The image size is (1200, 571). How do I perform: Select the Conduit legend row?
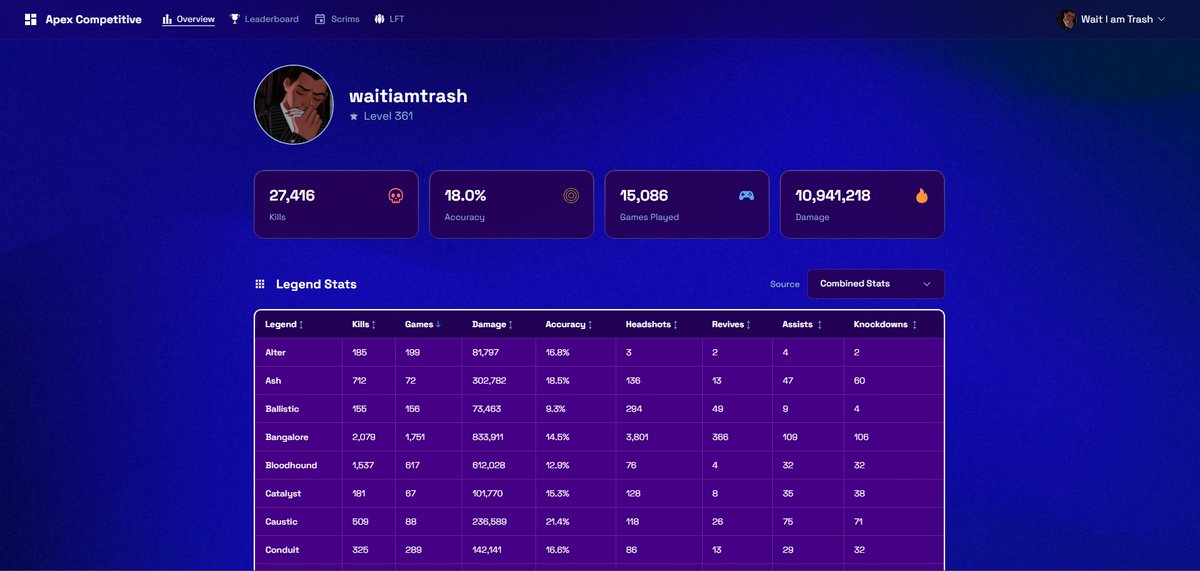pyautogui.click(x=599, y=549)
